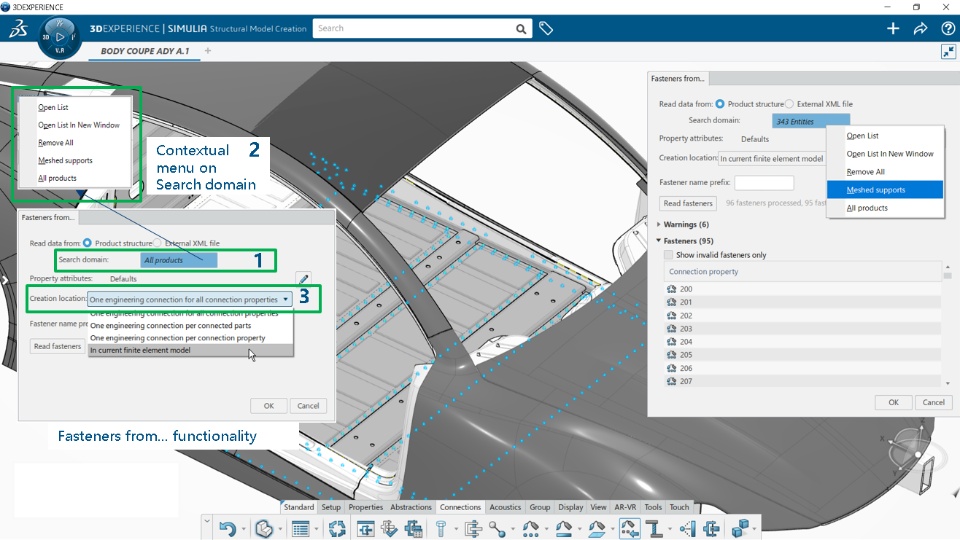Open dropdown arrow next to bolt fastener icon
This screenshot has width=960, height=540.
click(x=455, y=529)
